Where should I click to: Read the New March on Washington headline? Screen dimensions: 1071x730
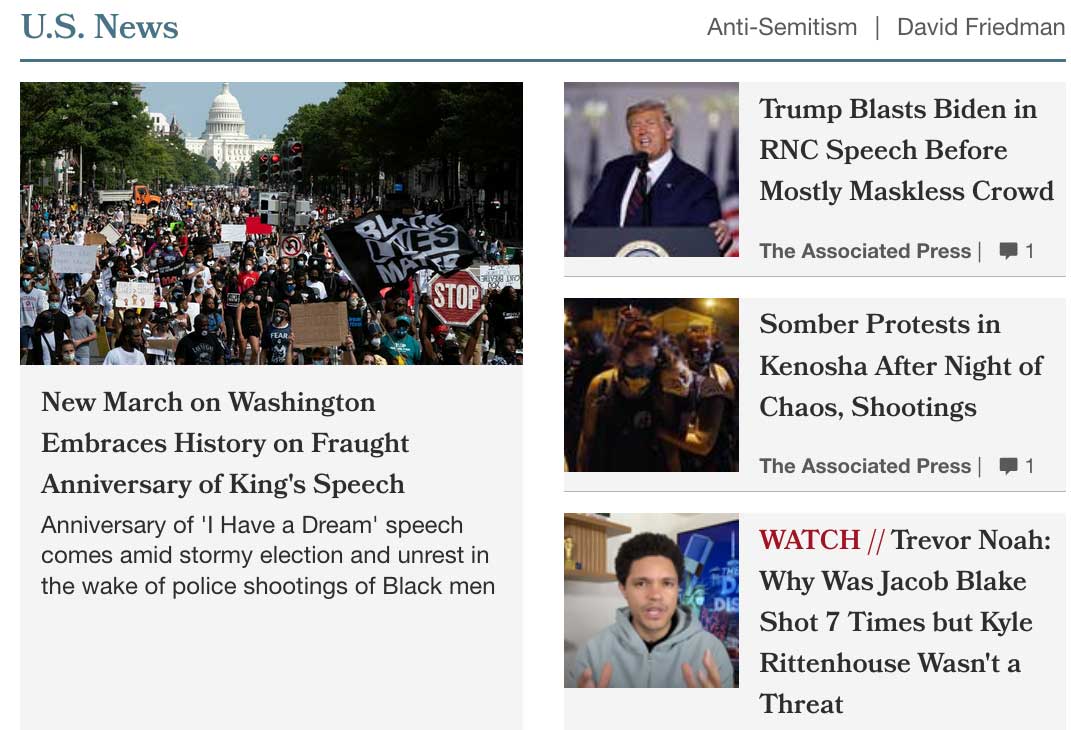pos(225,443)
